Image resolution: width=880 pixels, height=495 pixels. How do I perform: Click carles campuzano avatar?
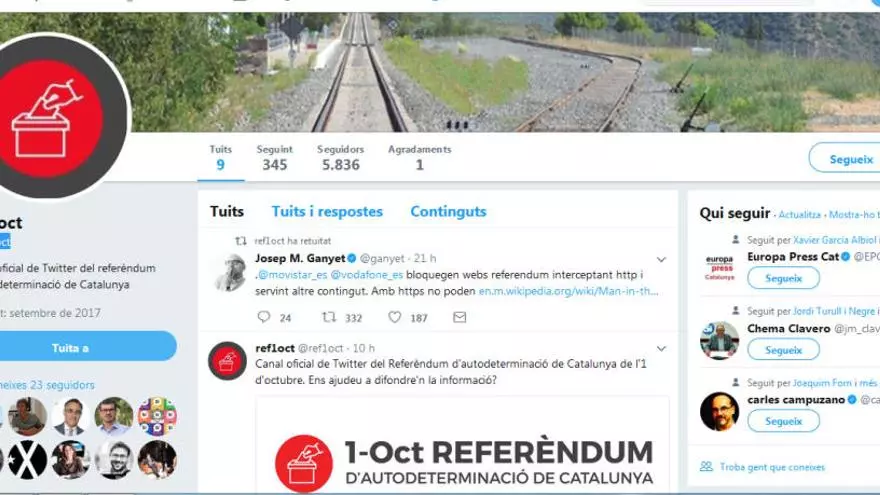click(719, 411)
